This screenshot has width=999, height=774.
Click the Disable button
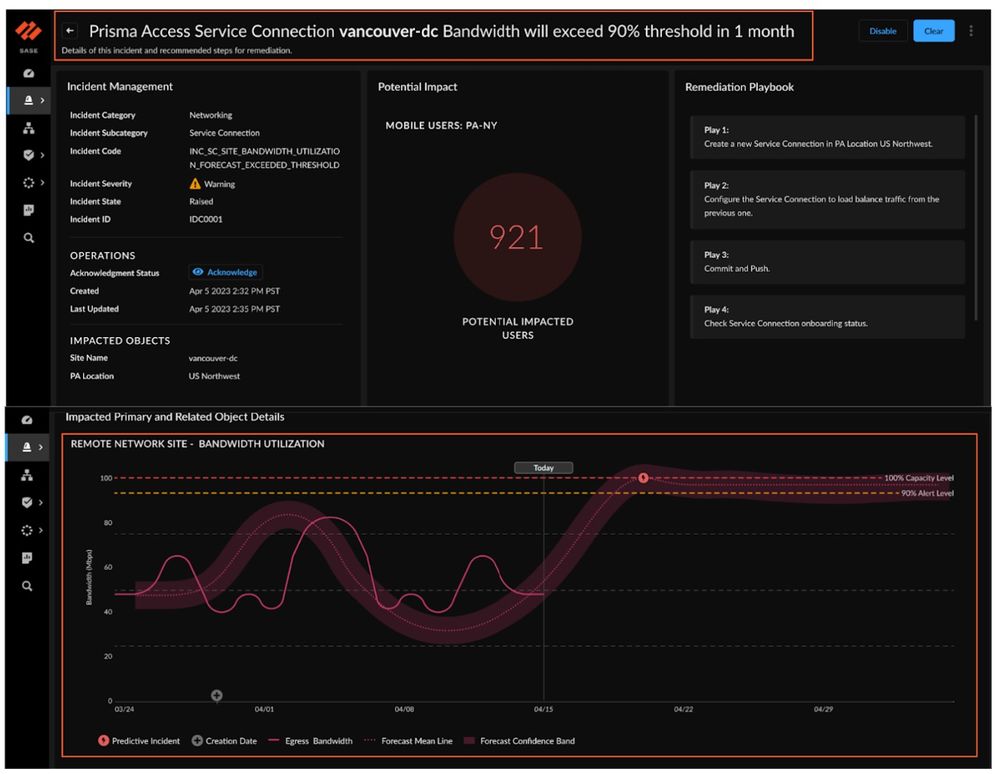[882, 31]
